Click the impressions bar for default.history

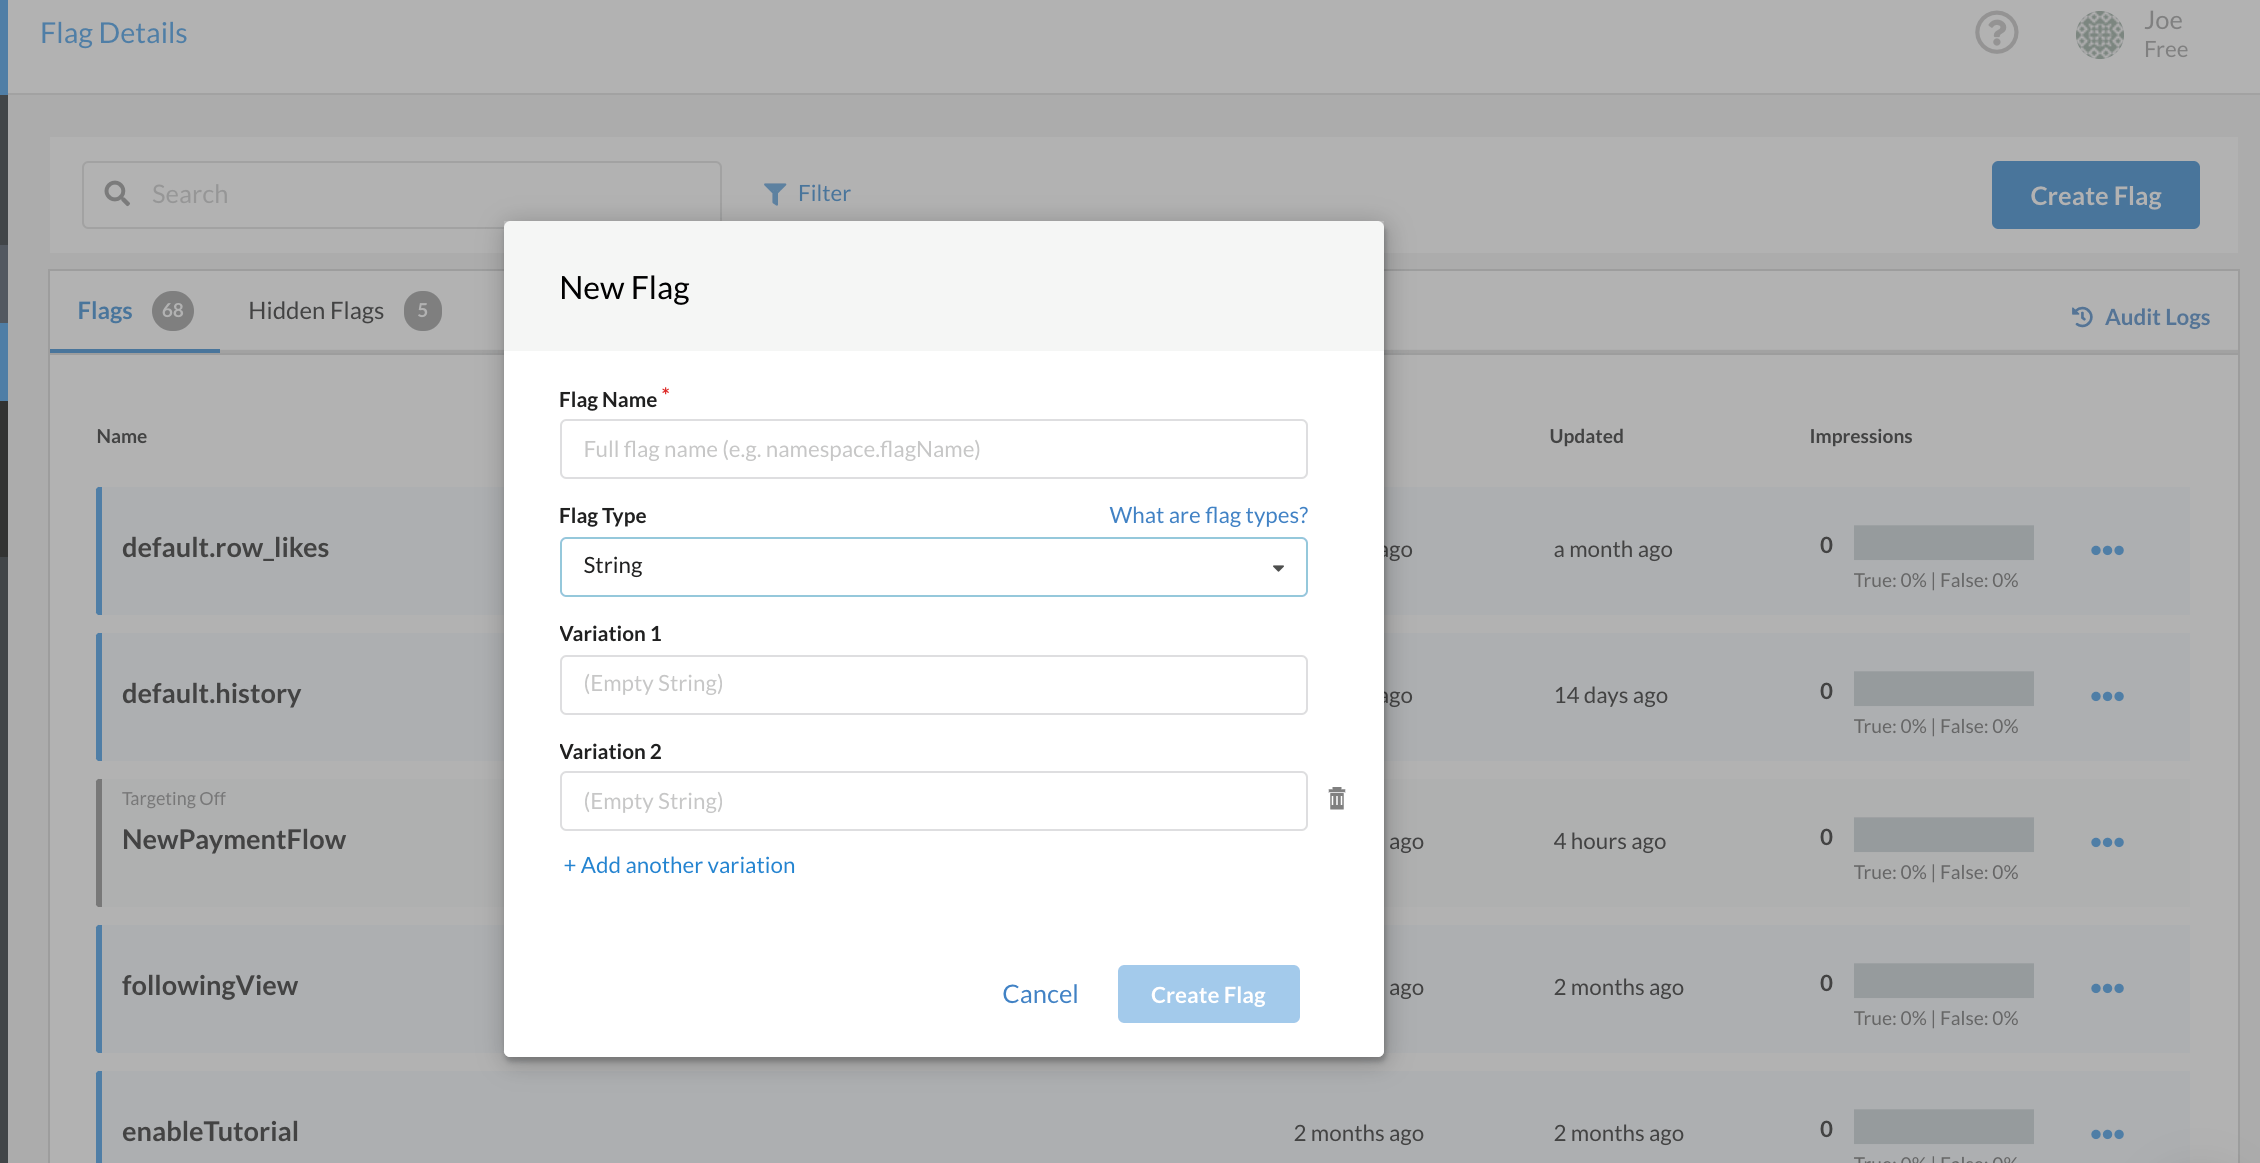[1943, 688]
